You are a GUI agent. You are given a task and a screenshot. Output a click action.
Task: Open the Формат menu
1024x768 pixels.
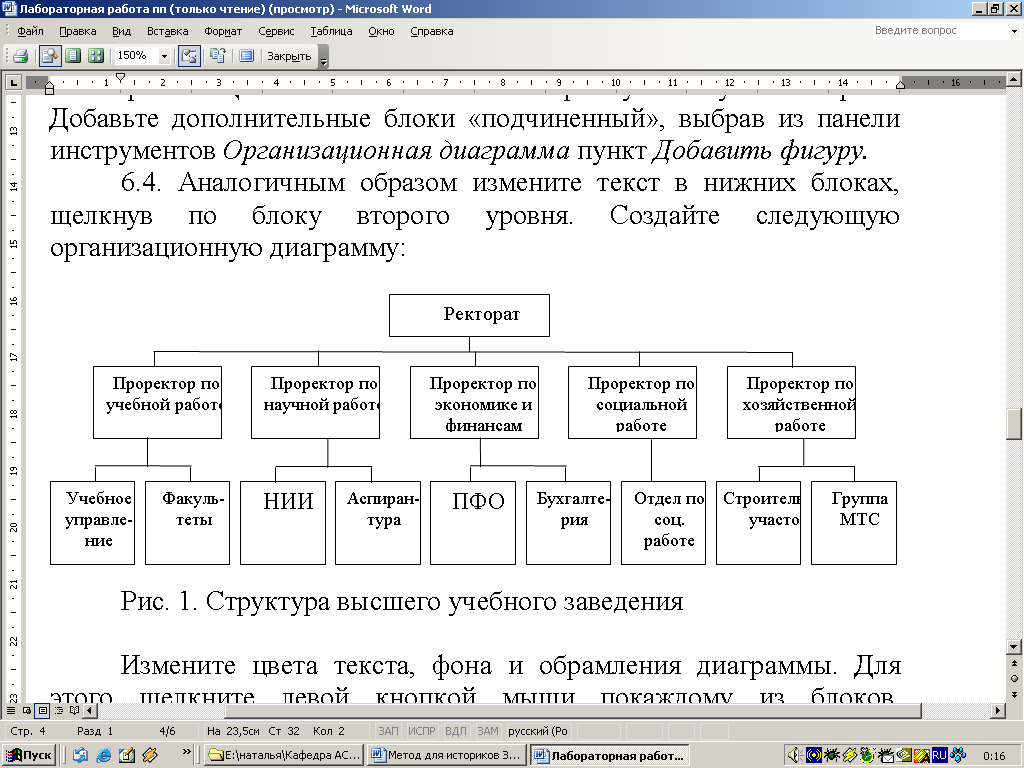223,31
